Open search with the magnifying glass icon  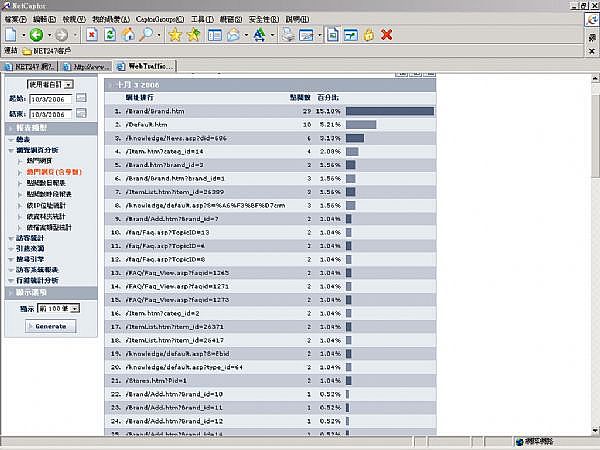[x=146, y=35]
